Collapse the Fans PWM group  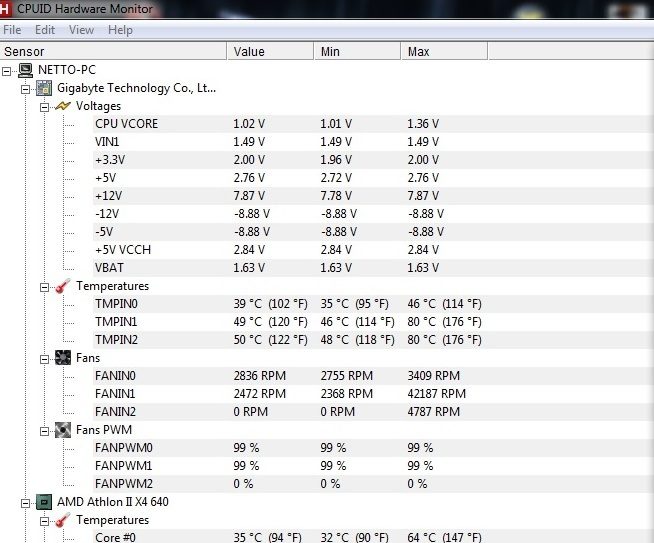(44, 431)
